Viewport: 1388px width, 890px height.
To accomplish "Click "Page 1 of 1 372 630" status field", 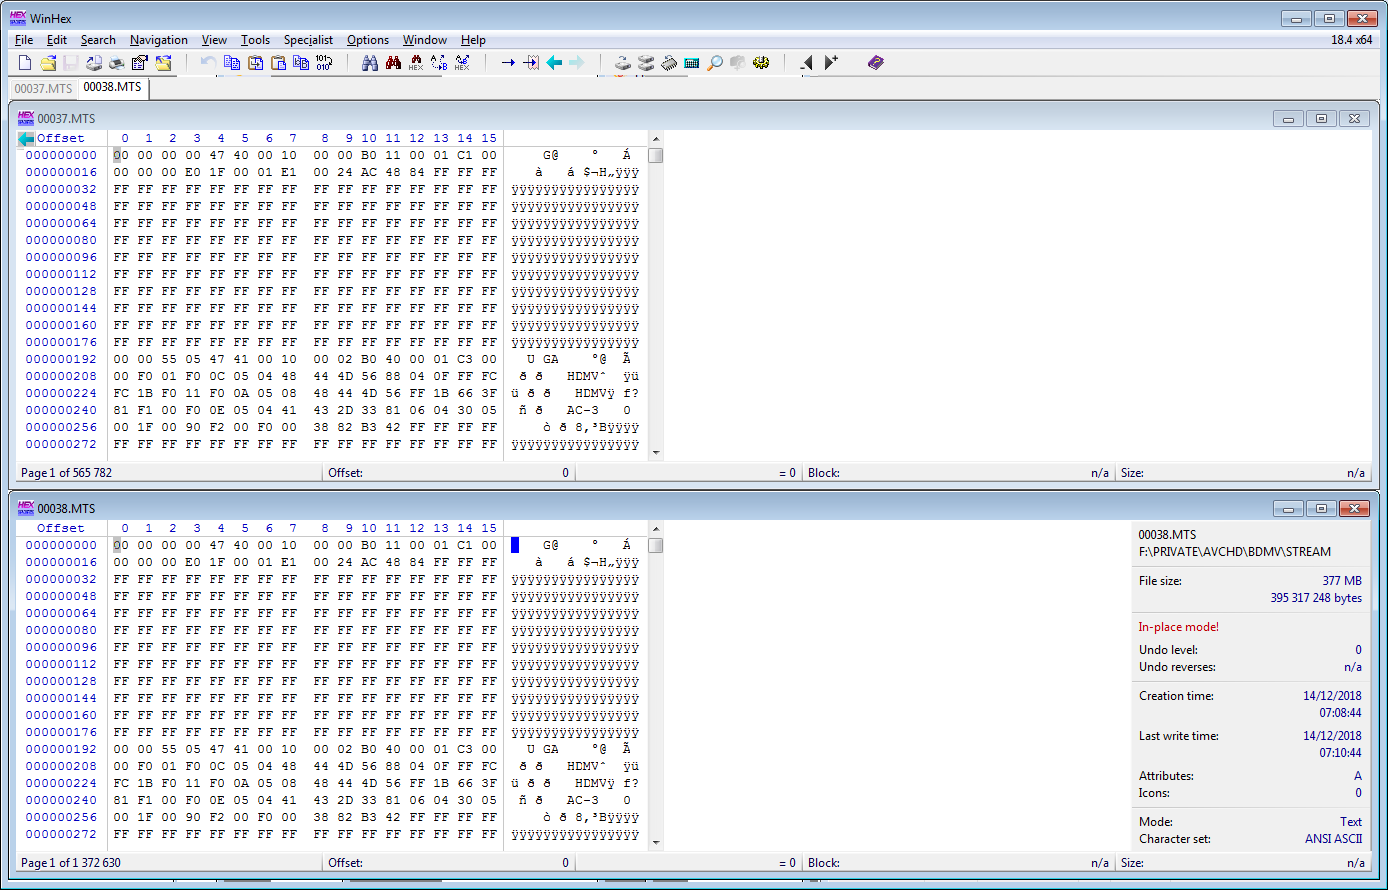I will pos(169,863).
